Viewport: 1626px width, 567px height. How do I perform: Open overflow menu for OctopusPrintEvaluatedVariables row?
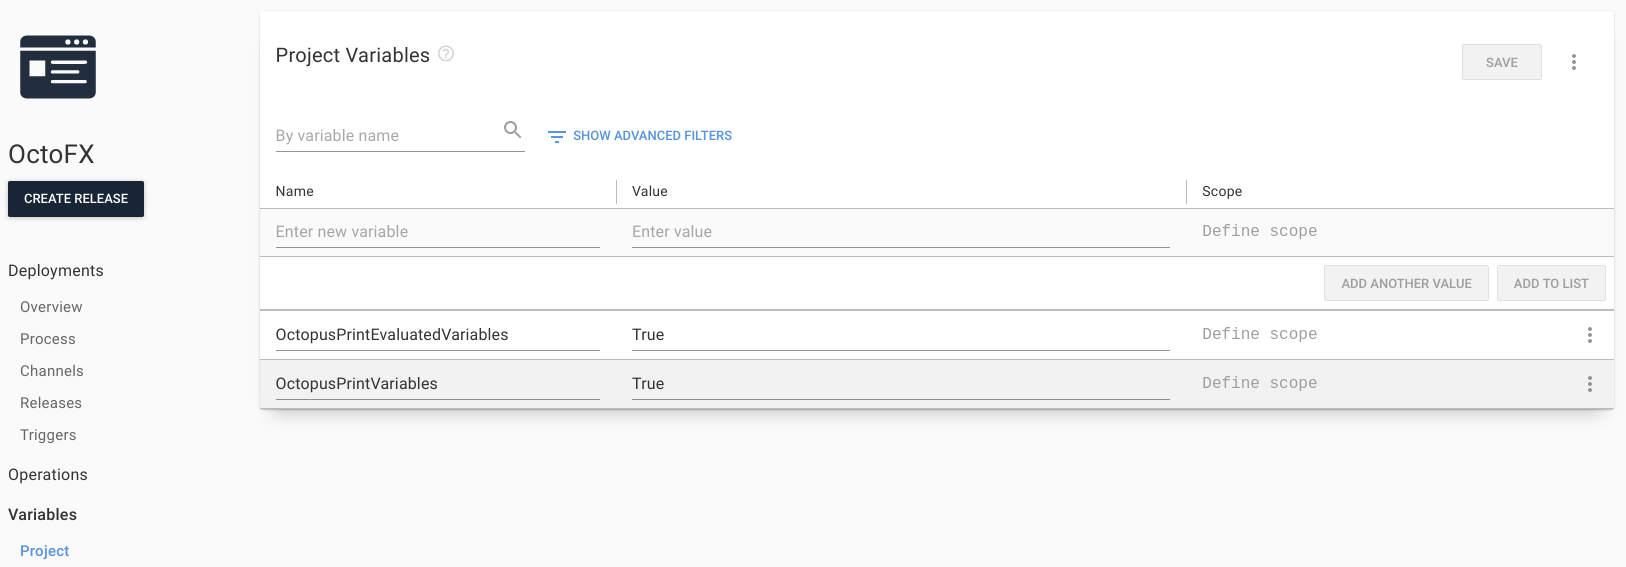1589,335
